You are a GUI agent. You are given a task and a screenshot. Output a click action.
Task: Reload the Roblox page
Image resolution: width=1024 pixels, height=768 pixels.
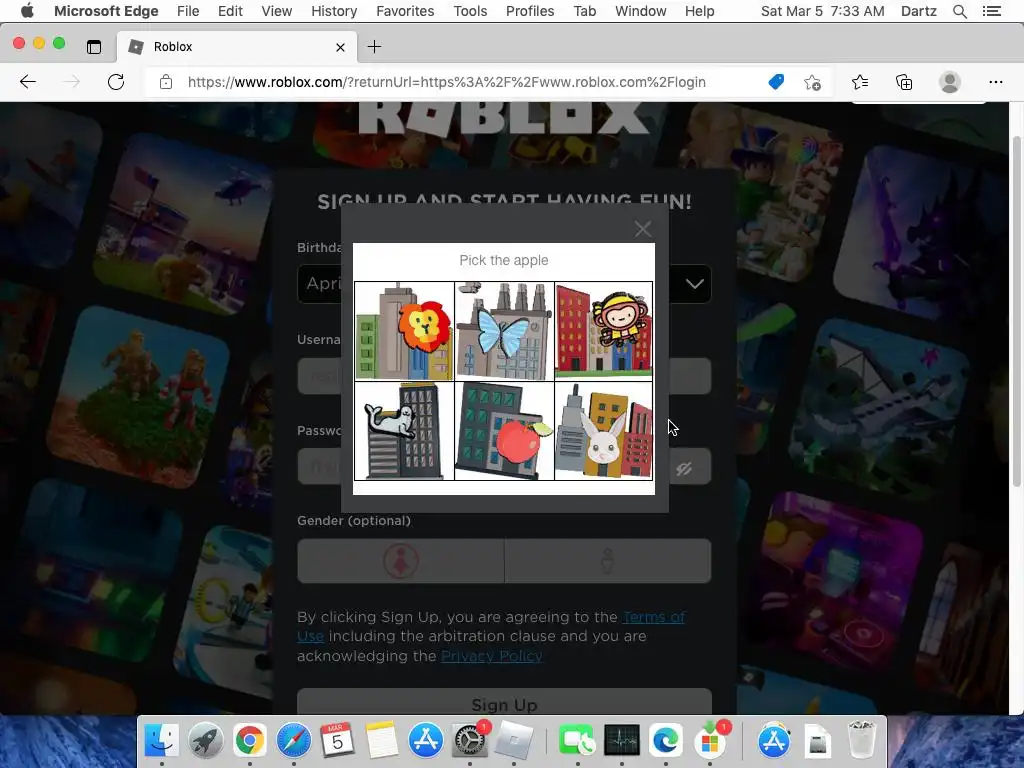tap(116, 82)
